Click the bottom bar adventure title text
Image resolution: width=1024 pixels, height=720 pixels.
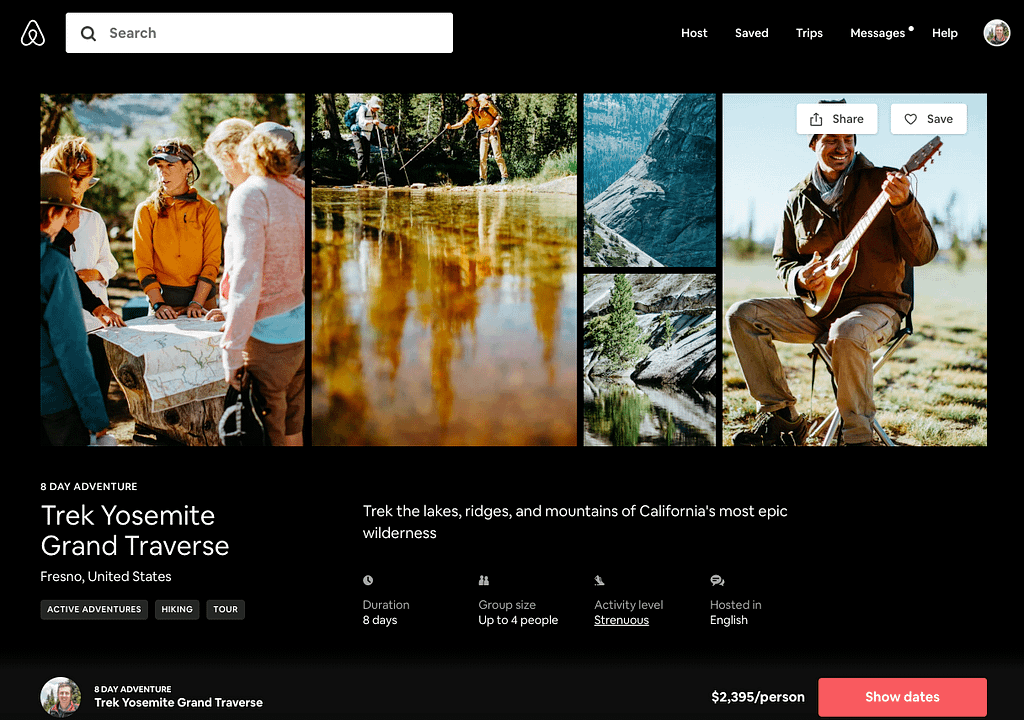tap(178, 702)
